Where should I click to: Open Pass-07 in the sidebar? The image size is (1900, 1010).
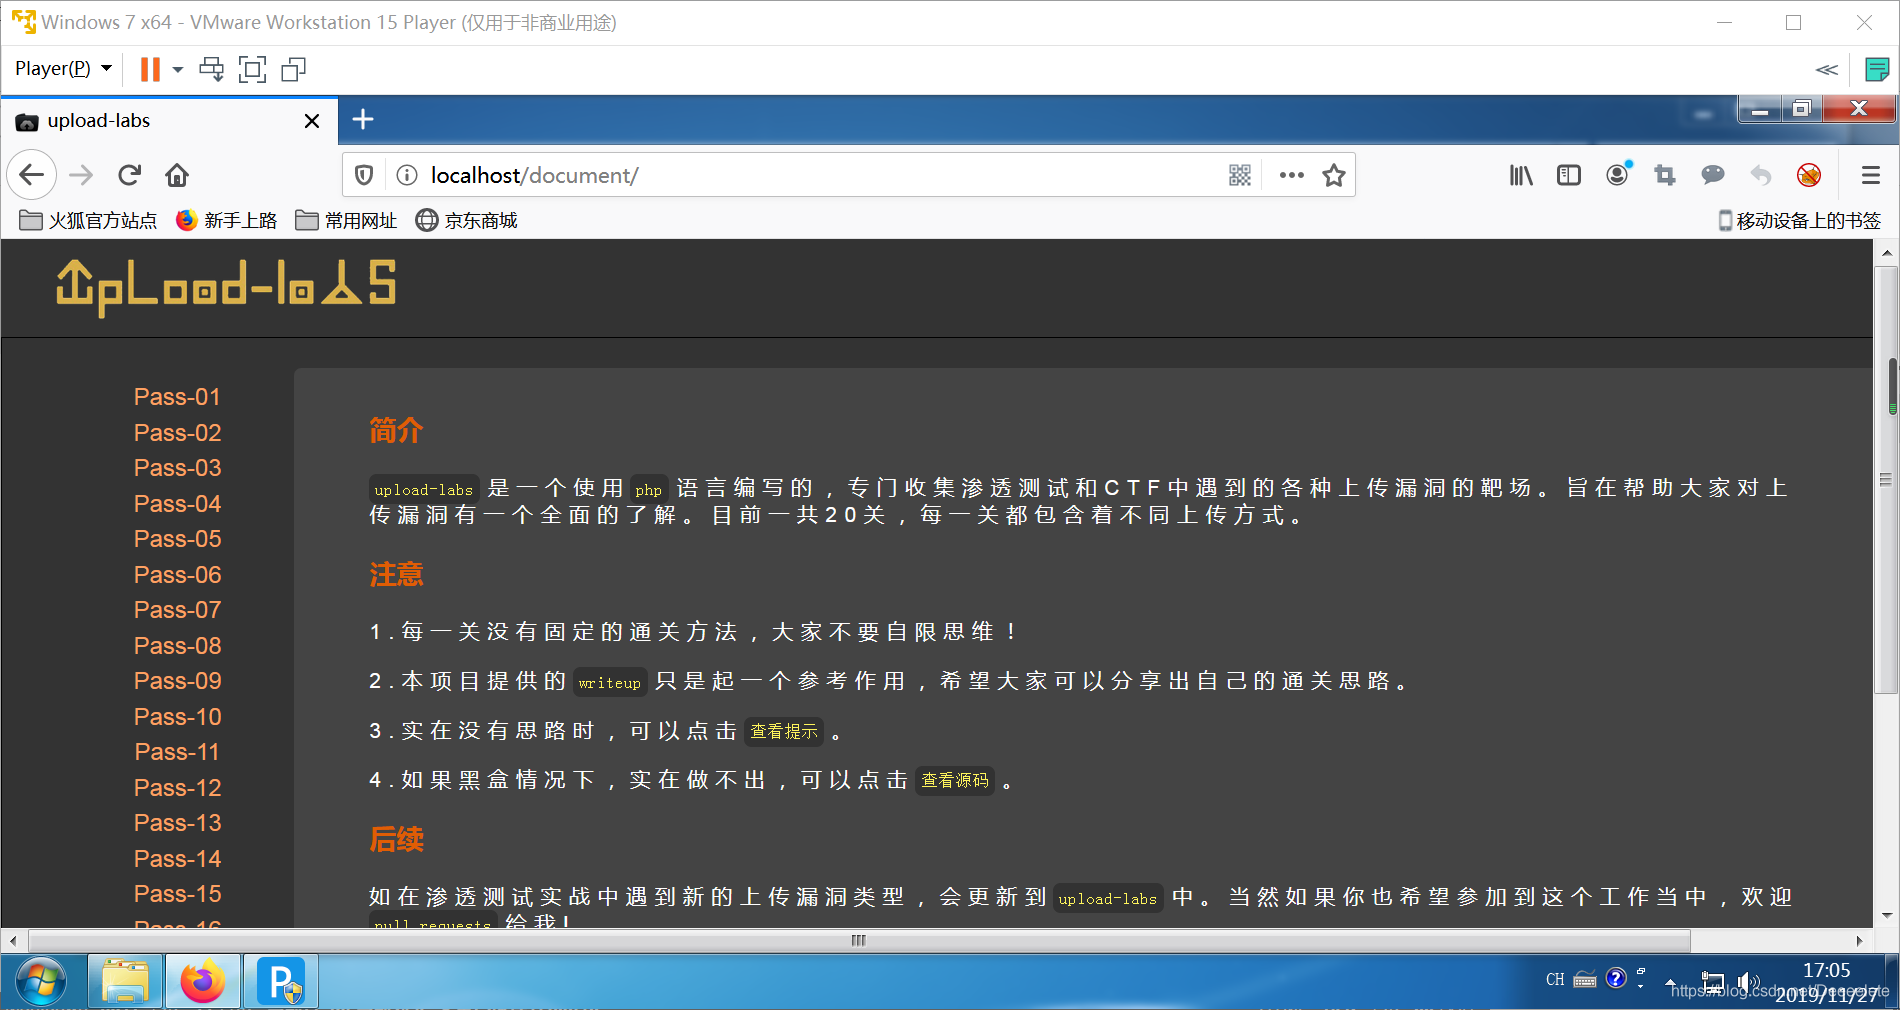(x=177, y=610)
